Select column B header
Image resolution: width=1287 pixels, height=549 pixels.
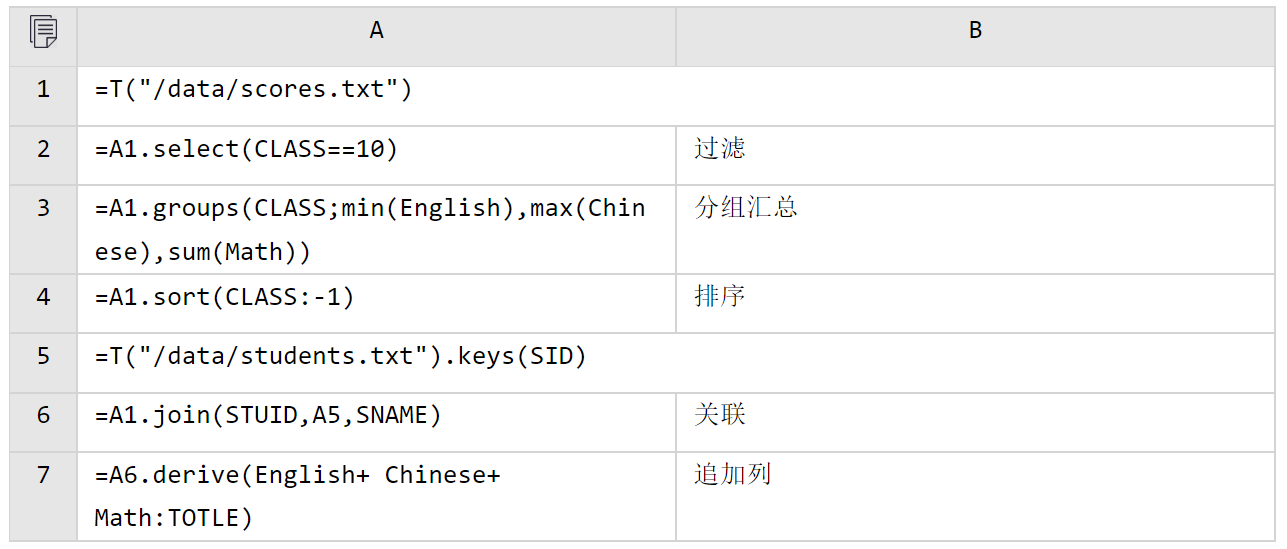tap(975, 31)
